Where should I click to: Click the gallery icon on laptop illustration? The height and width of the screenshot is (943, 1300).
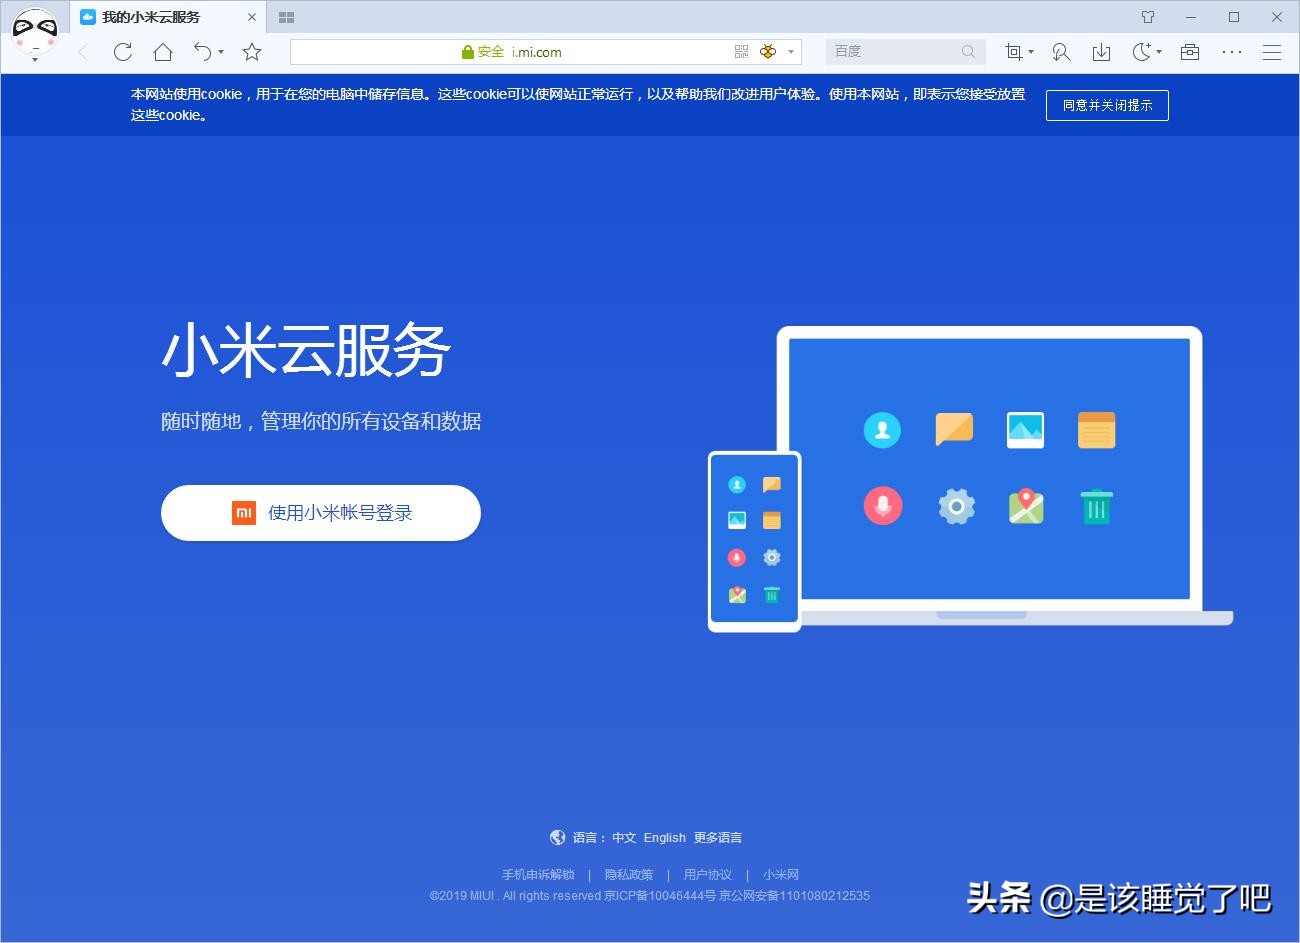click(x=1025, y=430)
